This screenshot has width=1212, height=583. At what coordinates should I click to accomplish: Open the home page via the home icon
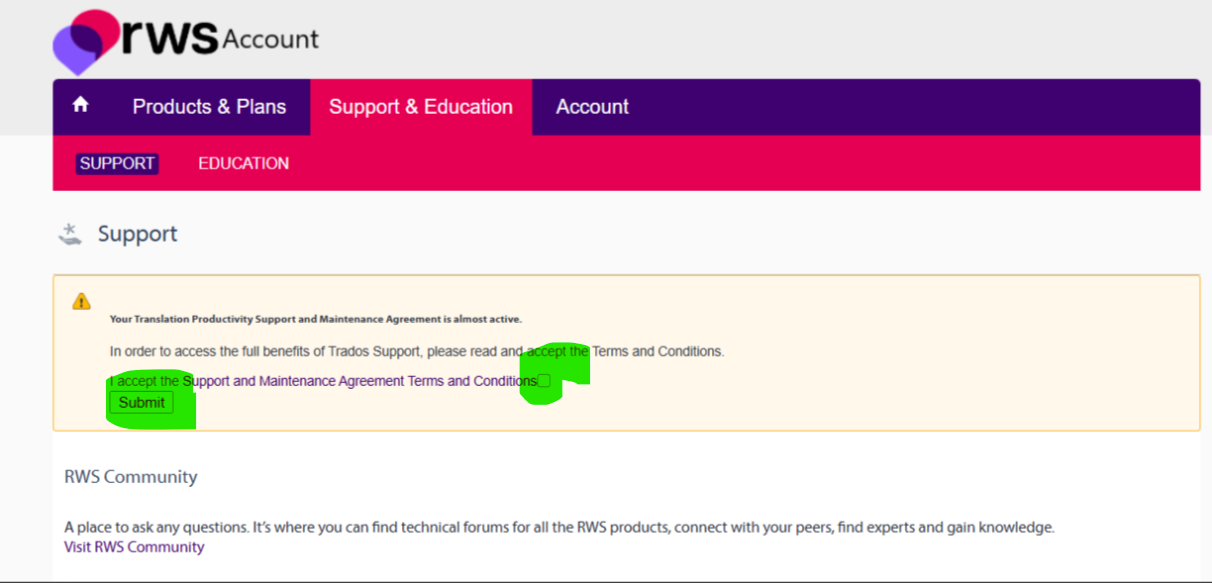(80, 106)
